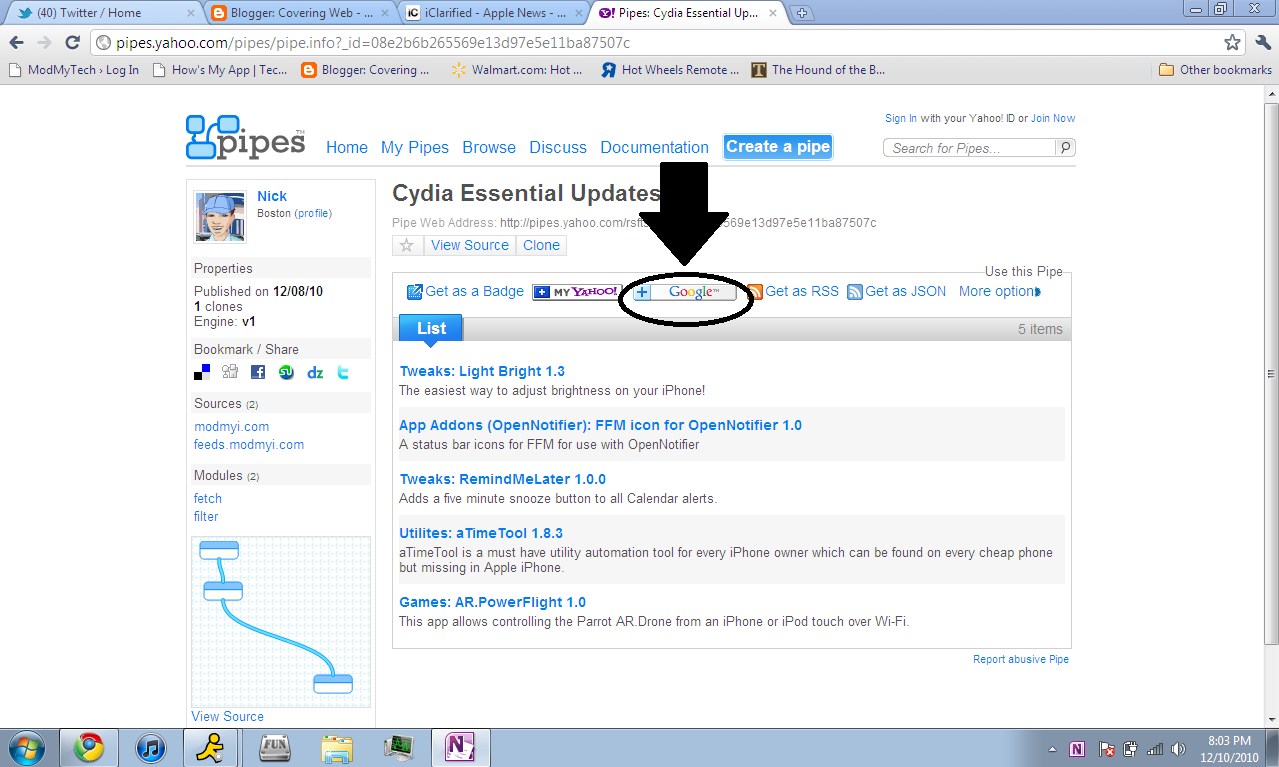Click the Get as RSS feed icon

[x=755, y=291]
